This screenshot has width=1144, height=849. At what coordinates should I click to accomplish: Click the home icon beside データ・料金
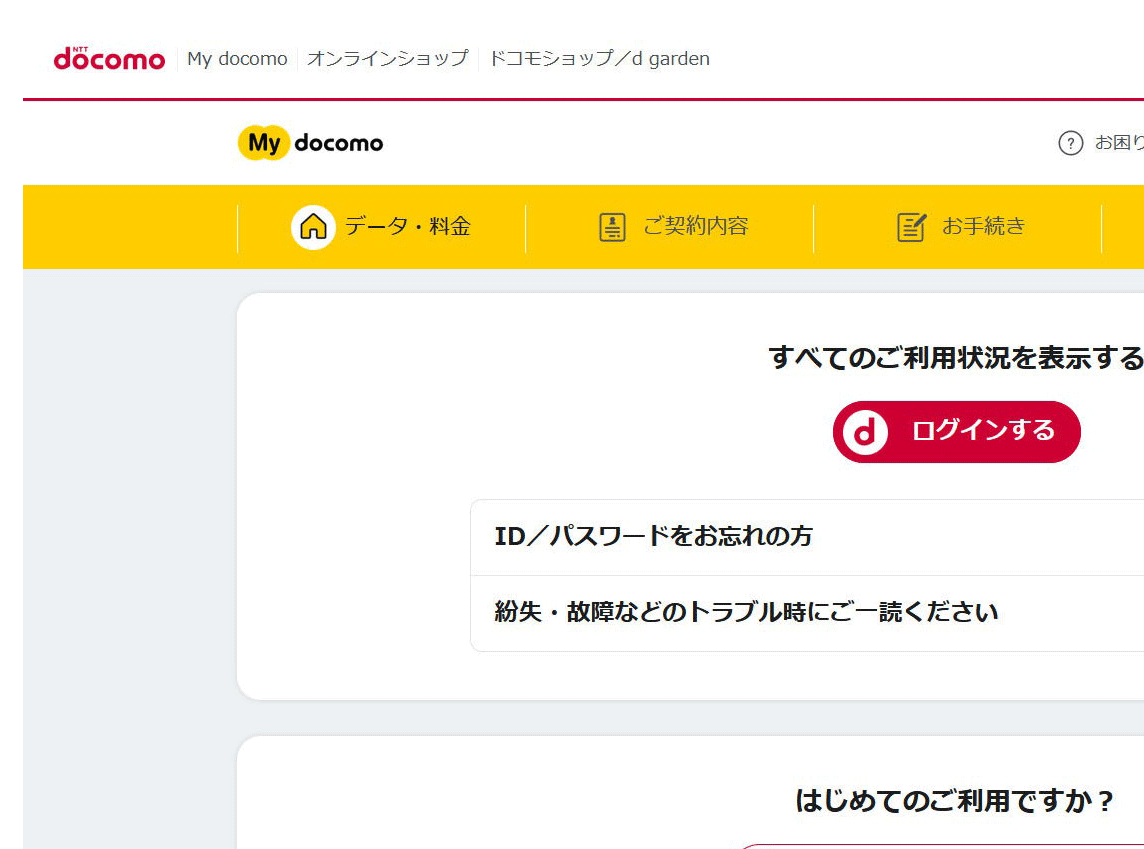[x=313, y=227]
